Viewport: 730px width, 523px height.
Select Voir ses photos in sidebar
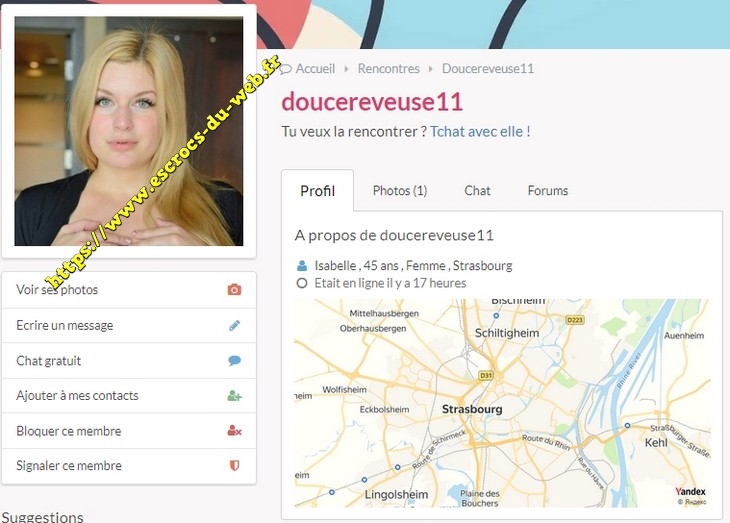[57, 290]
